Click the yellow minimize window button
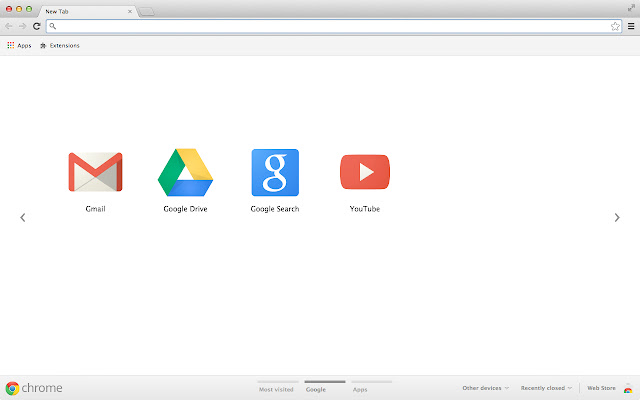This screenshot has height=400, width=640. pyautogui.click(x=19, y=9)
